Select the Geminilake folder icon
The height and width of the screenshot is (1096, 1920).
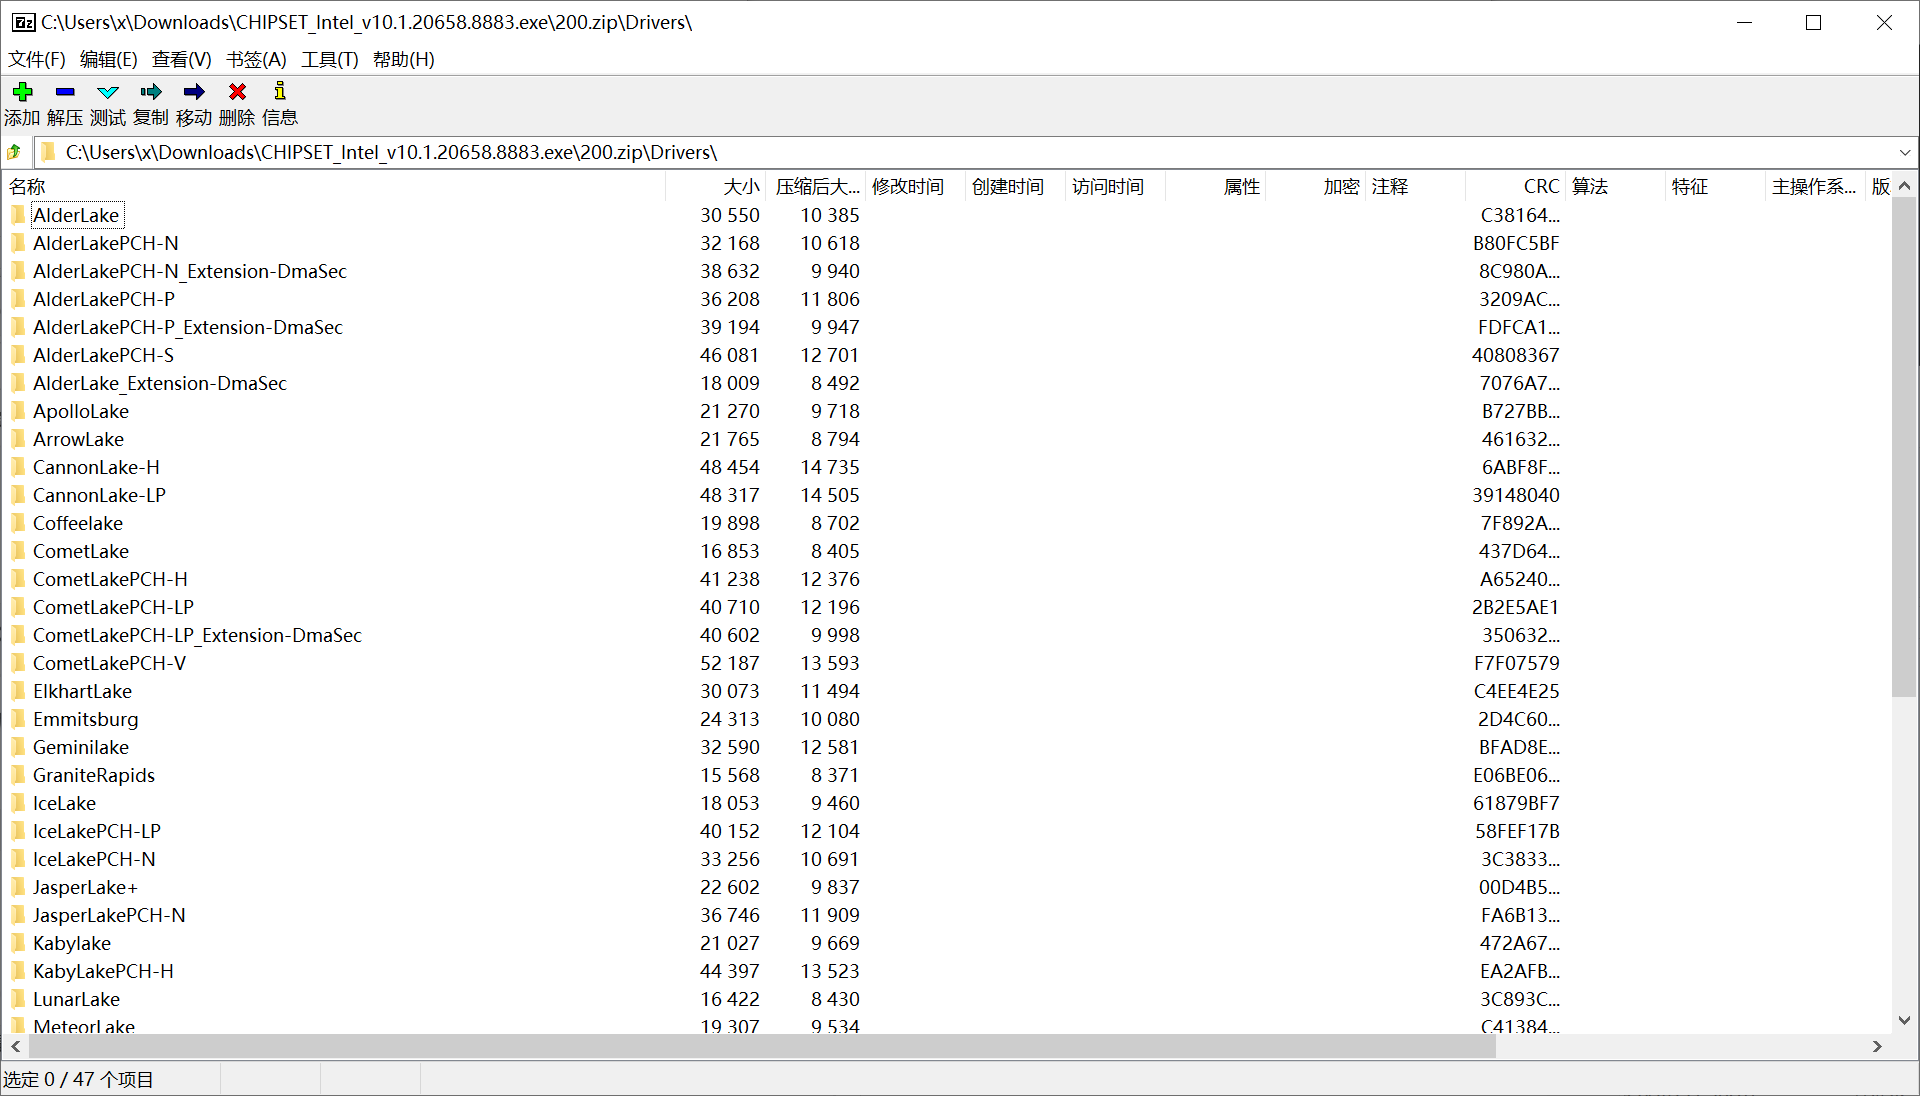pos(18,747)
